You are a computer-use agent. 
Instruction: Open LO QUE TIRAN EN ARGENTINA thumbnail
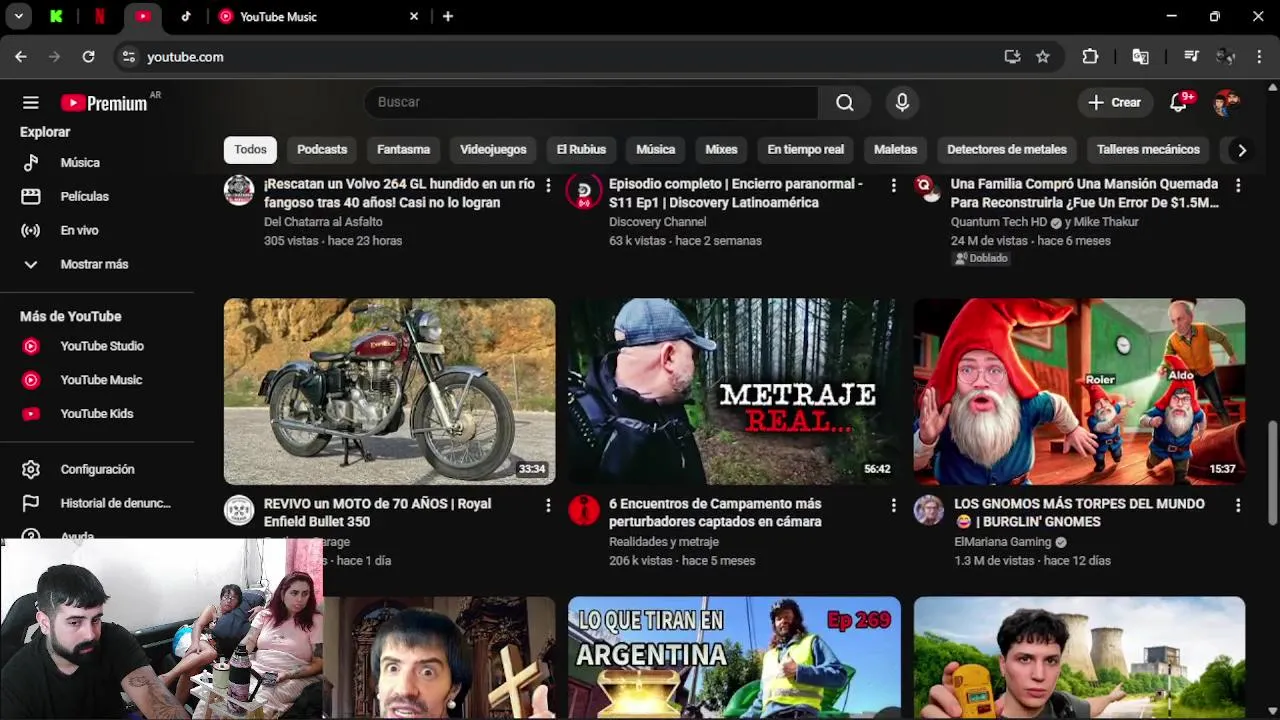pos(734,658)
